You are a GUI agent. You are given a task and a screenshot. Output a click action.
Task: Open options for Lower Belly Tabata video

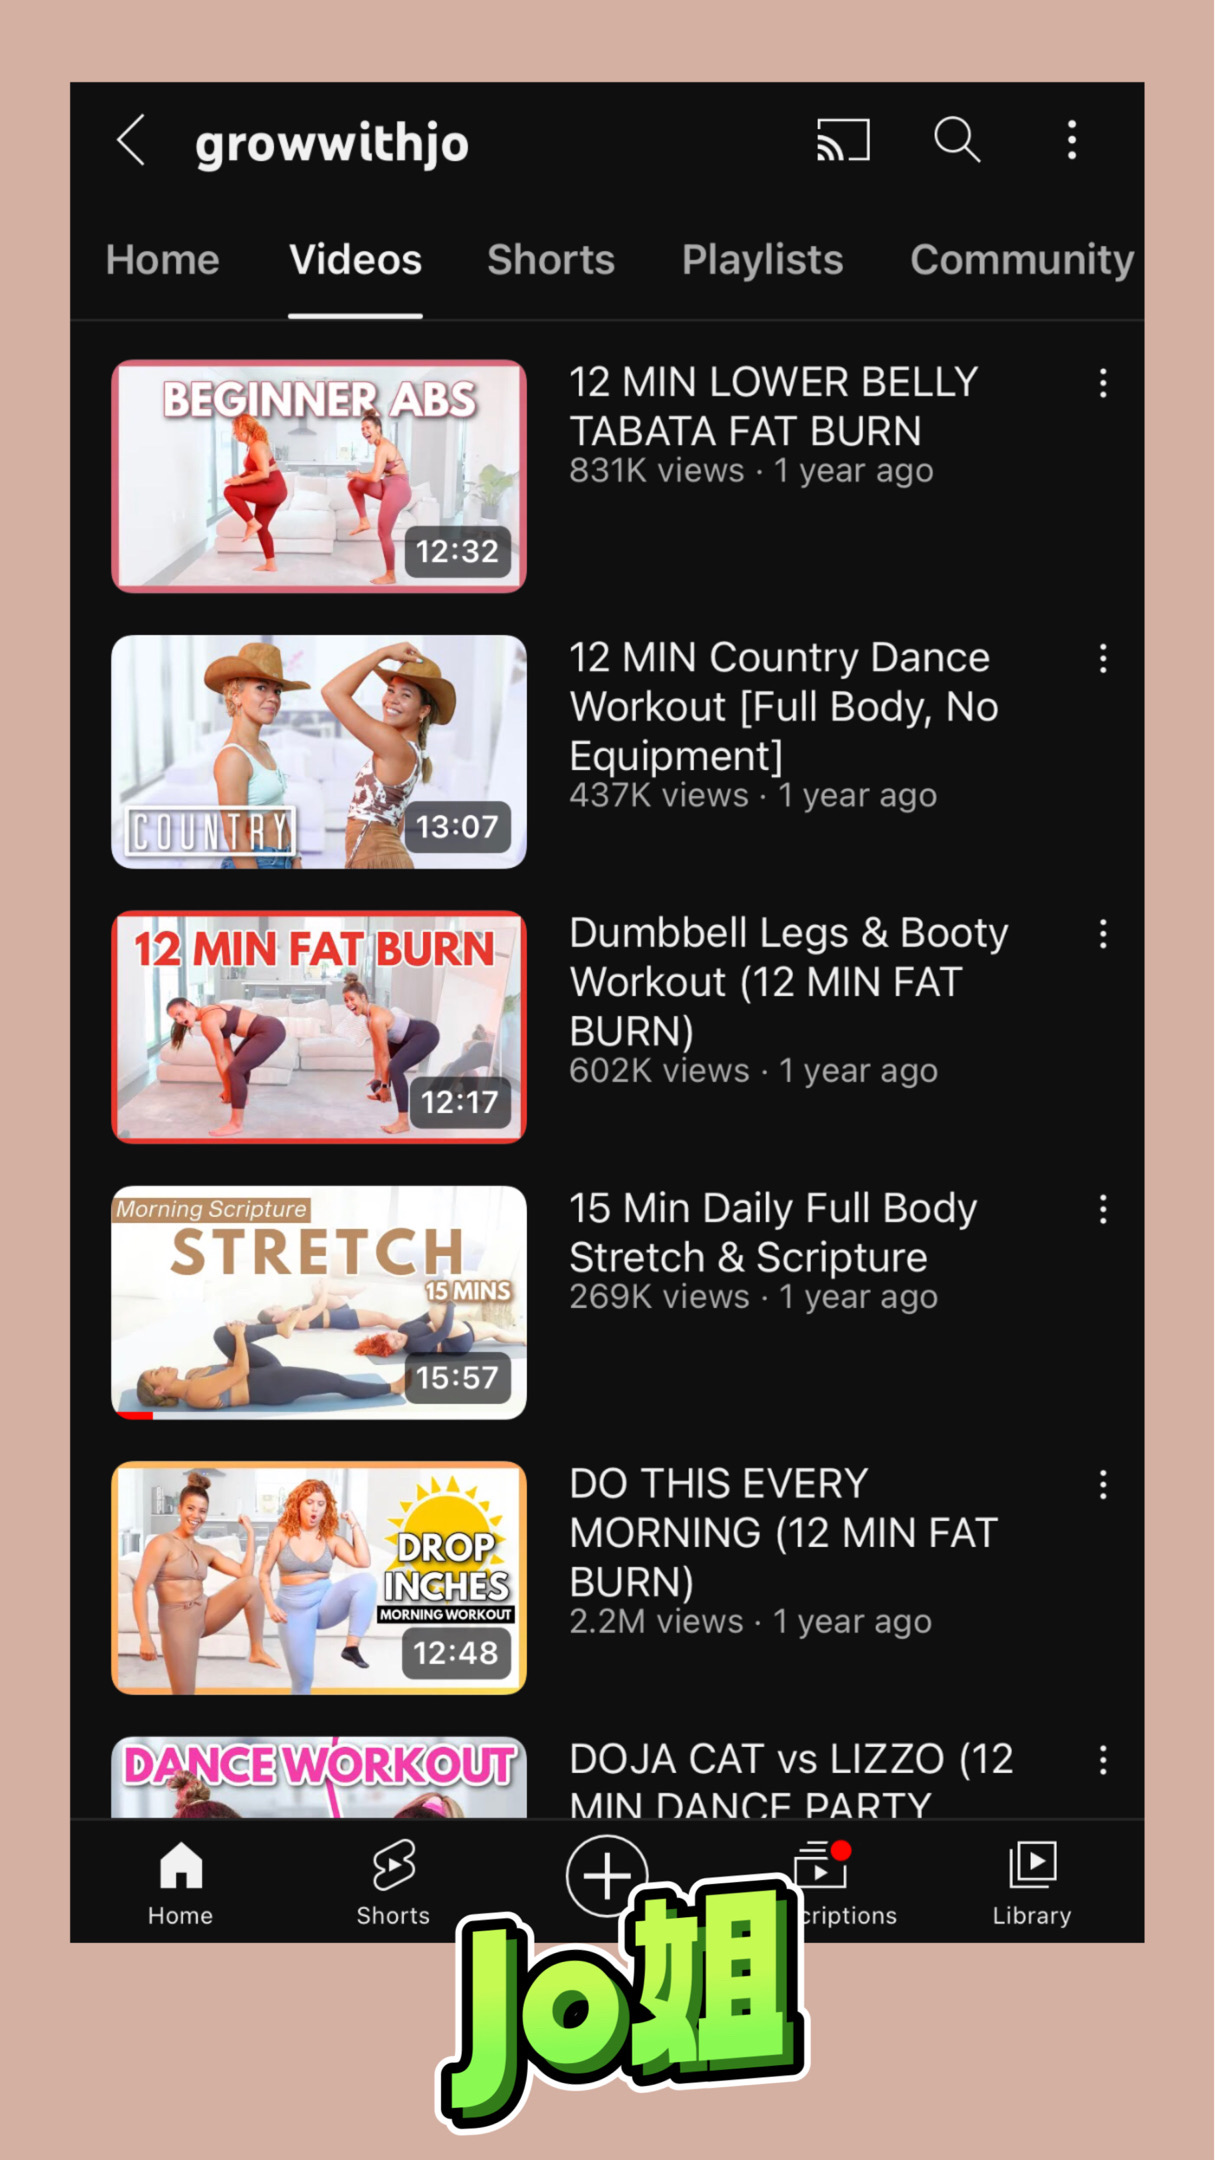tap(1103, 383)
